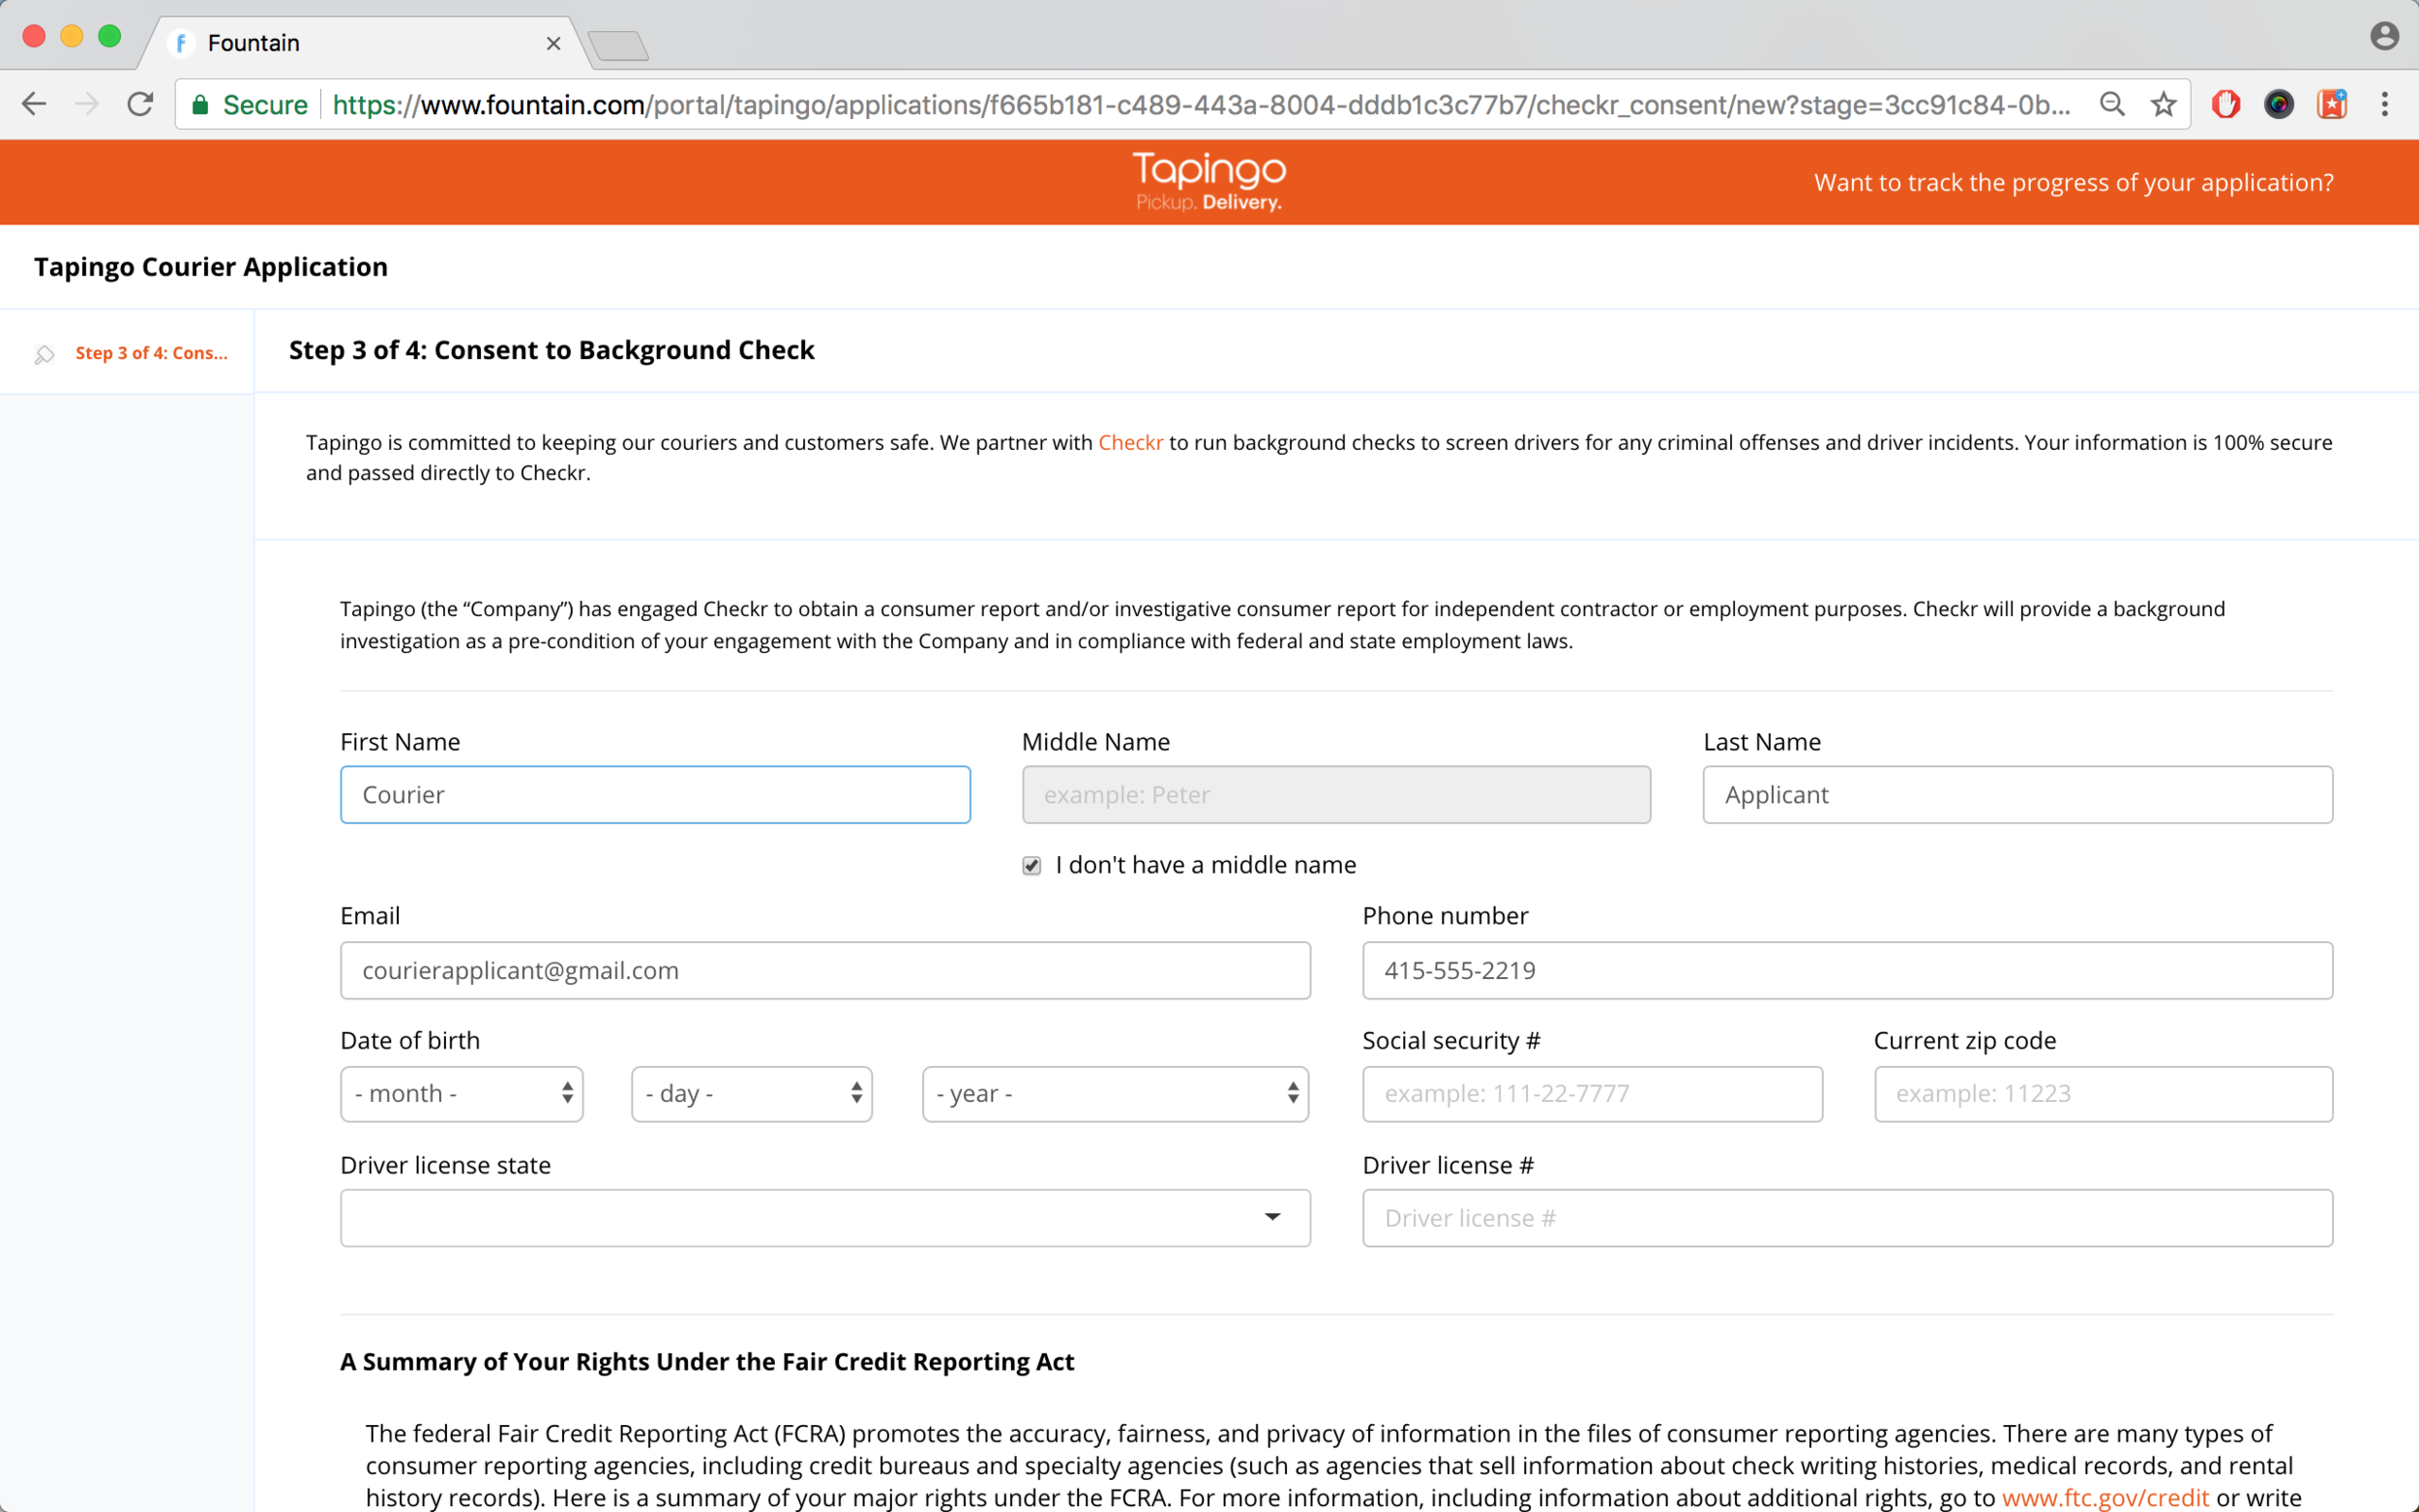The width and height of the screenshot is (2419, 1512).
Task: Uncheck I don't have a middle name
Action: (x=1032, y=866)
